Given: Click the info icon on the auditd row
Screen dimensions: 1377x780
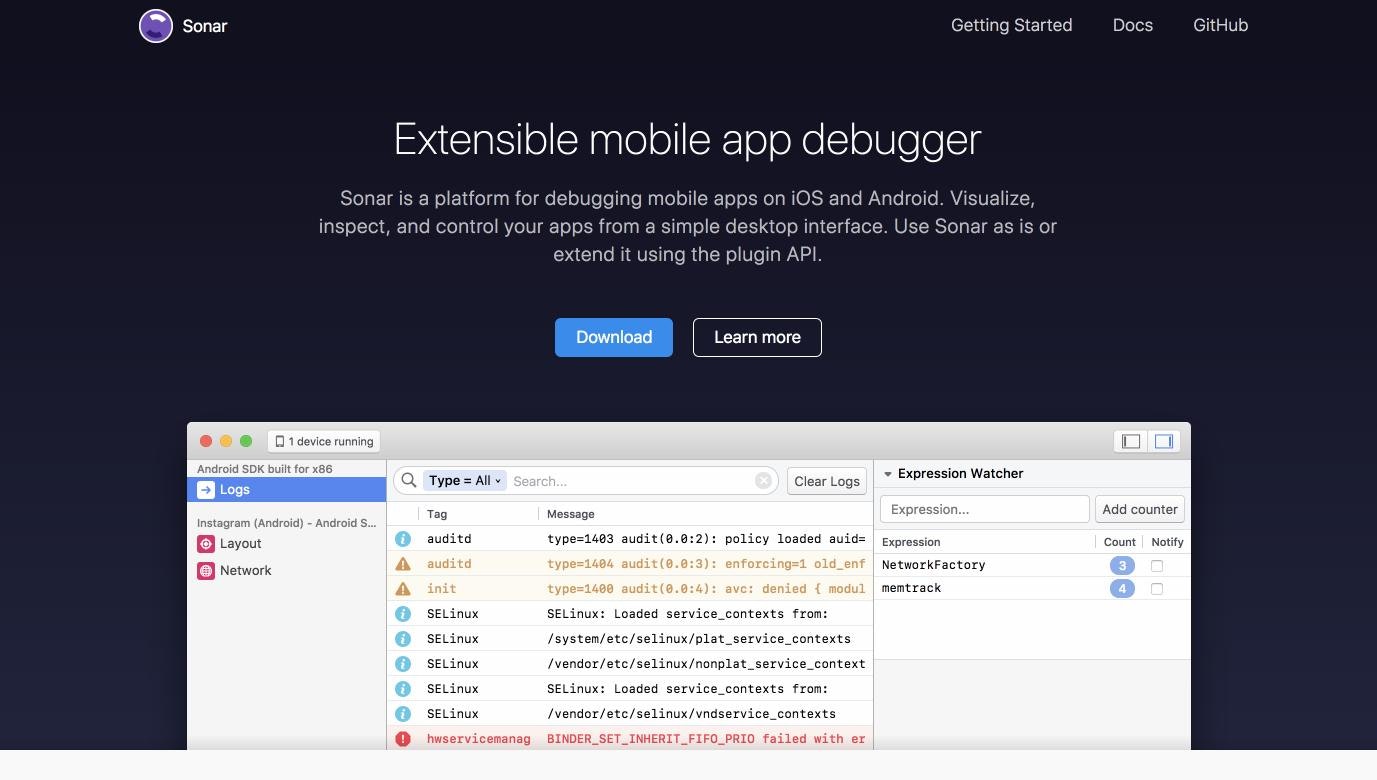Looking at the screenshot, I should [x=403, y=538].
